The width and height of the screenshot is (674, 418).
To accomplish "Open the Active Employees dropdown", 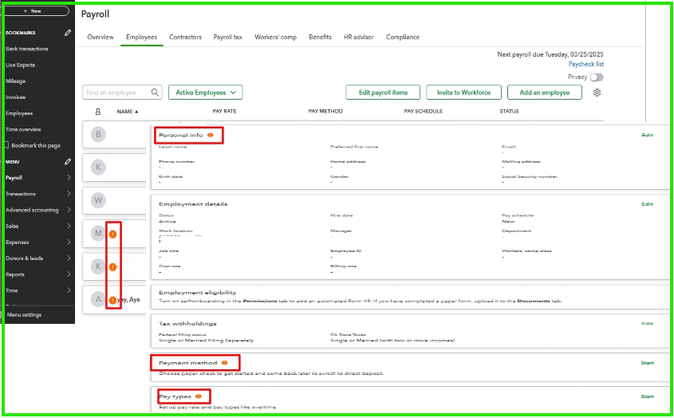I will click(205, 92).
